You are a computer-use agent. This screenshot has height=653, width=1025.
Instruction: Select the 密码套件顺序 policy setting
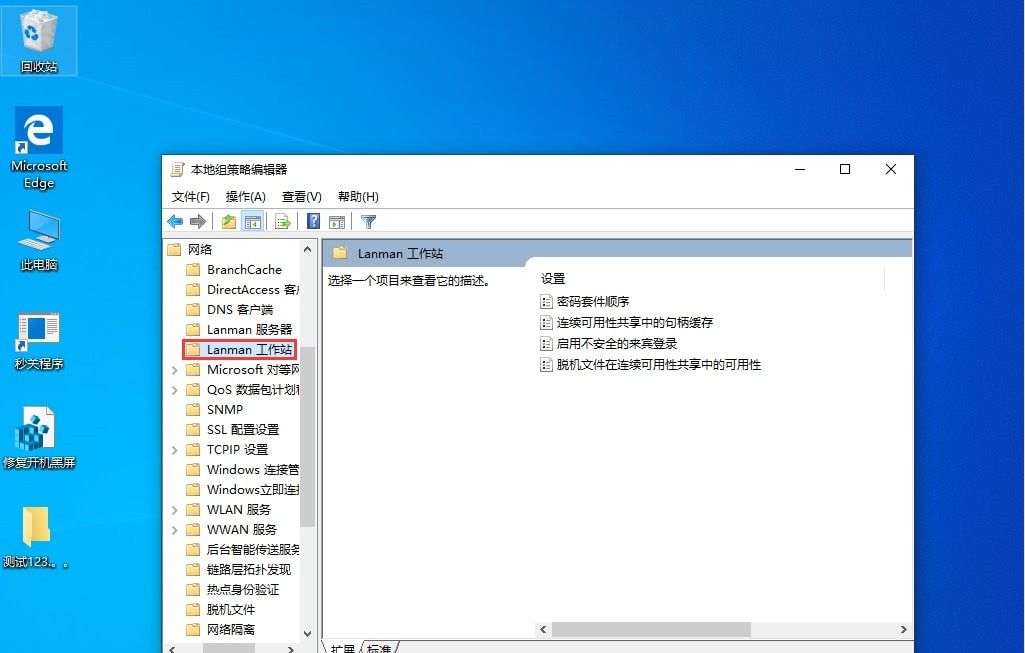point(593,301)
